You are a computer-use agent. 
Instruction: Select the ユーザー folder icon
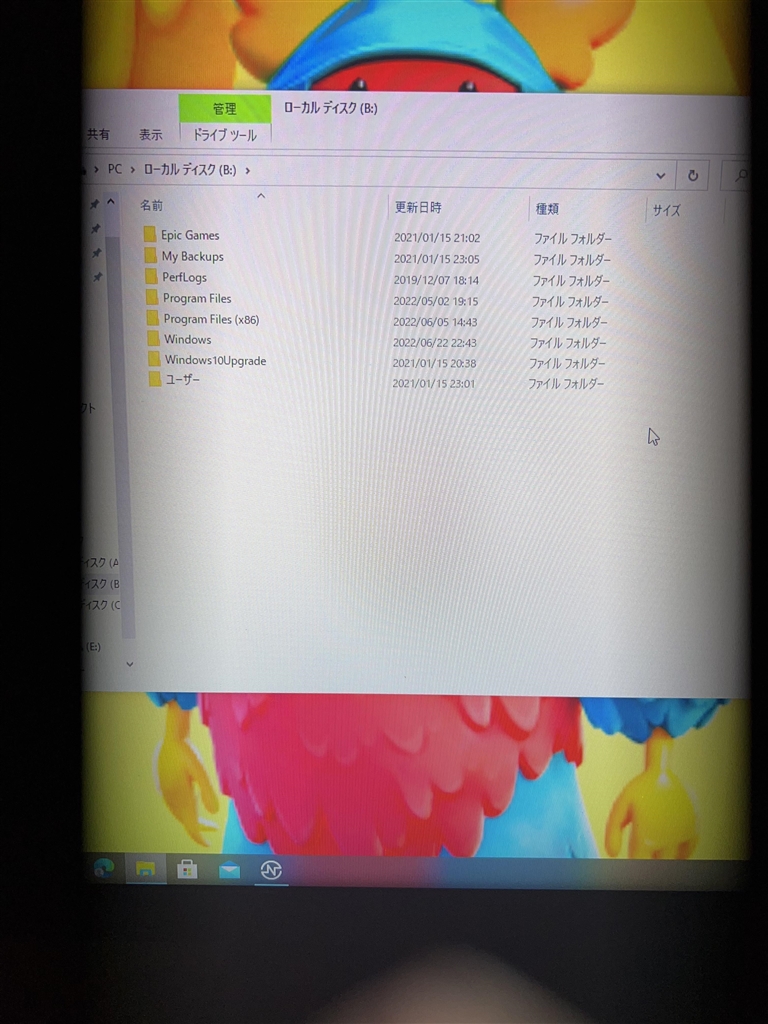pyautogui.click(x=154, y=379)
